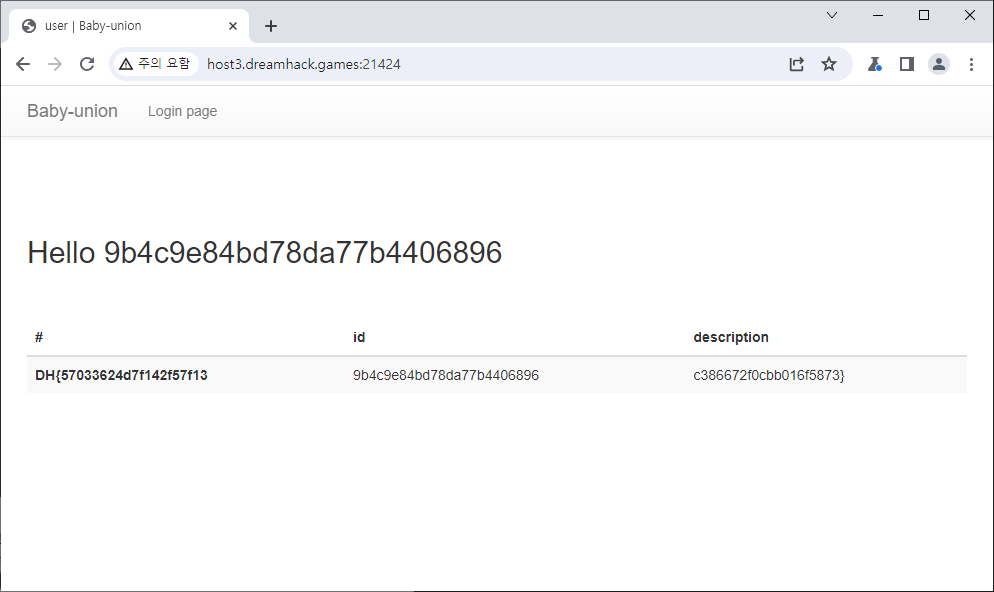Viewport: 994px width, 592px height.
Task: Click the Baby-union brand link
Action: tap(72, 111)
